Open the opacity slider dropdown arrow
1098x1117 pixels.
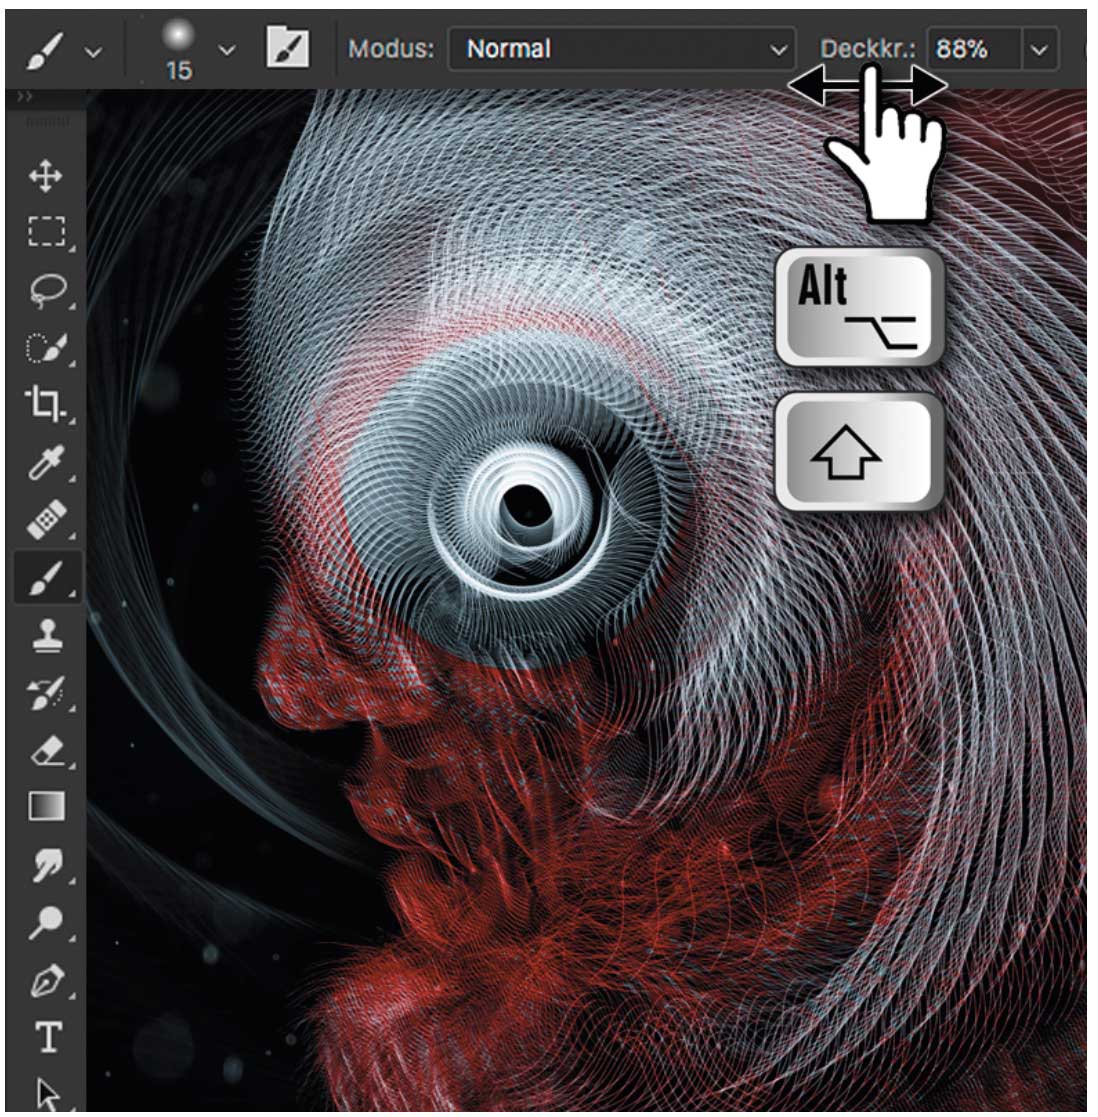click(1040, 49)
